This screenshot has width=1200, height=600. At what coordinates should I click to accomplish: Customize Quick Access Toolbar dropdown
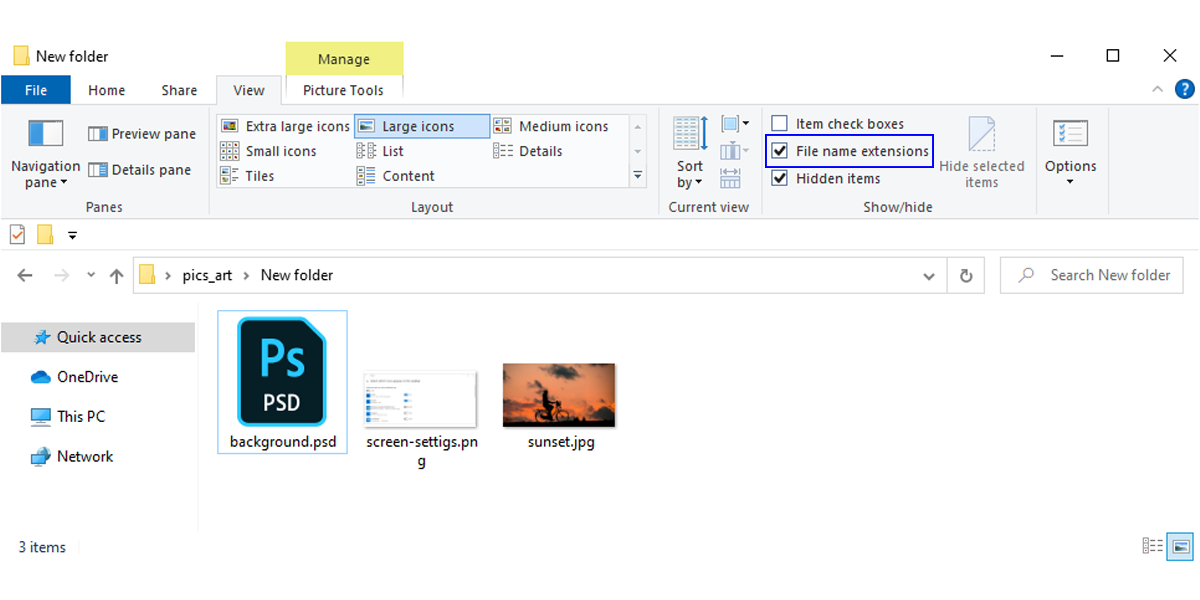(x=72, y=236)
